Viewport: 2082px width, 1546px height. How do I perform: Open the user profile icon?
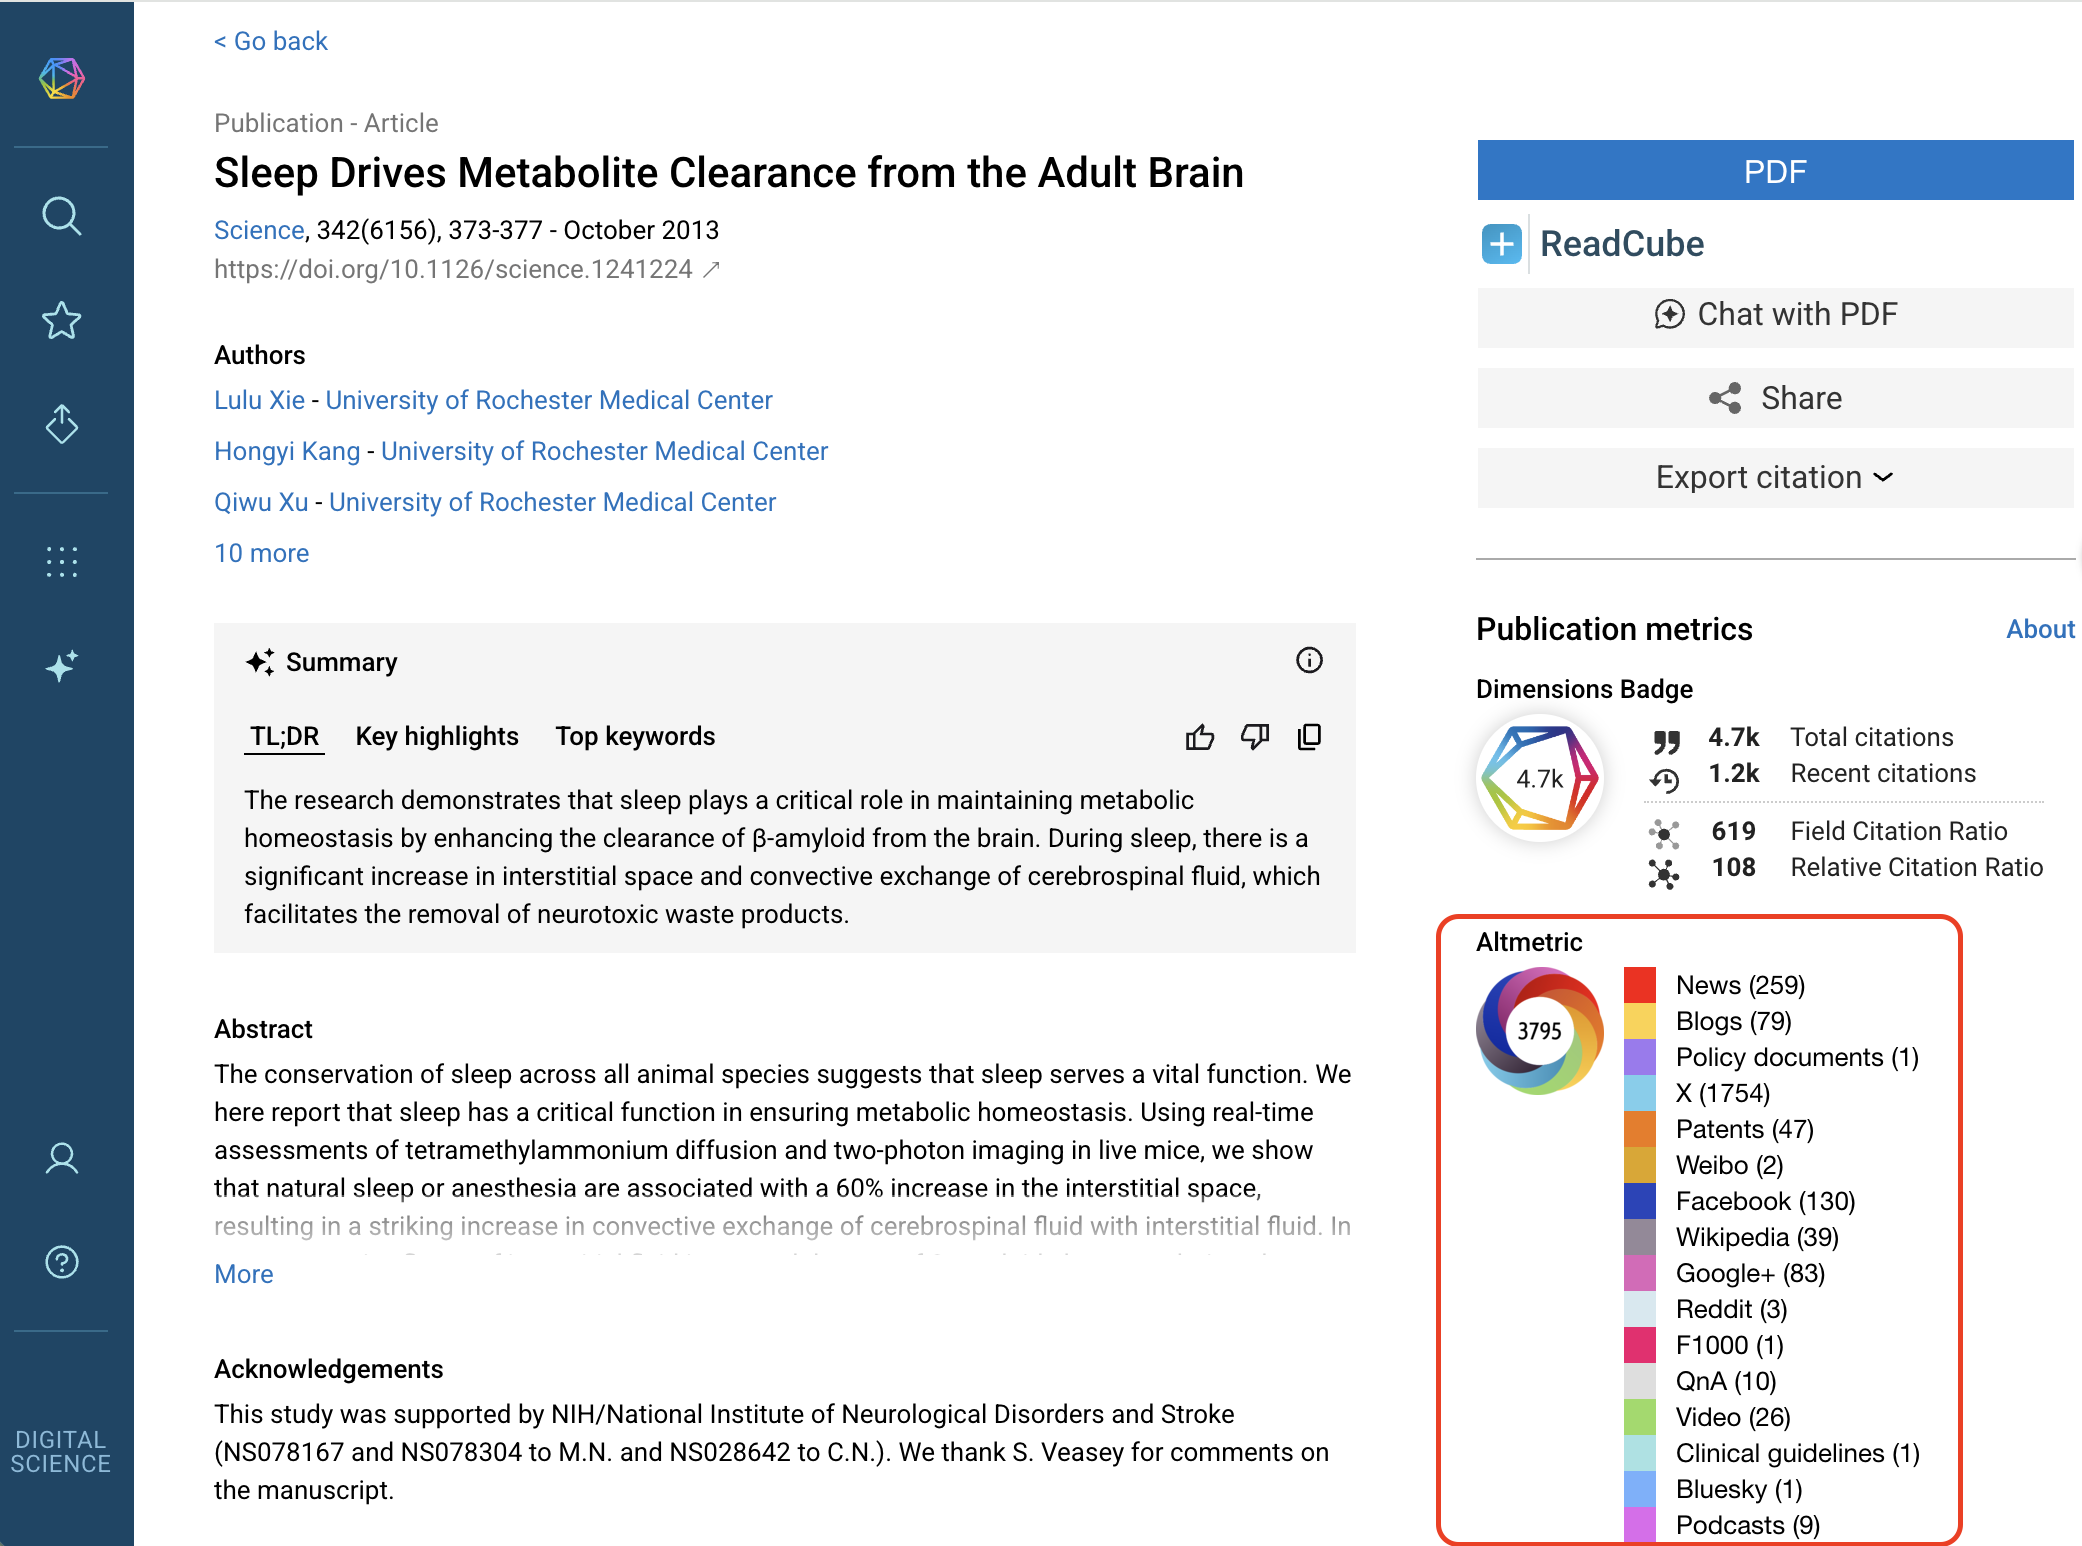(62, 1158)
